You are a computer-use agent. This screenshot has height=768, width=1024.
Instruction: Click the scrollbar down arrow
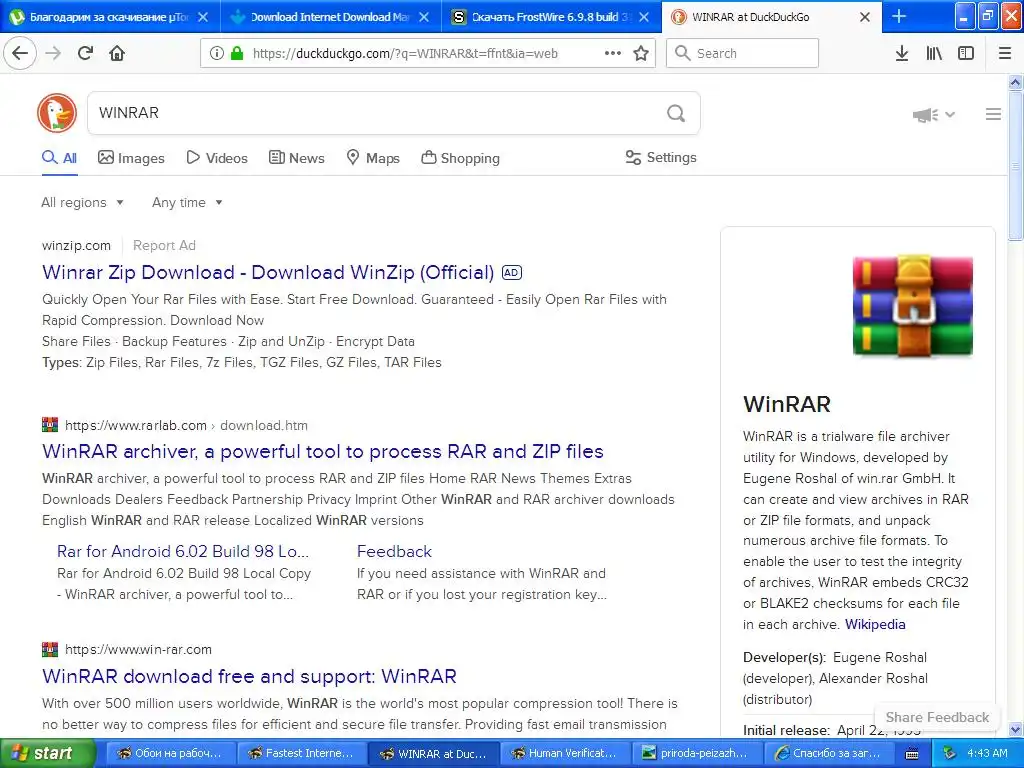(1015, 729)
